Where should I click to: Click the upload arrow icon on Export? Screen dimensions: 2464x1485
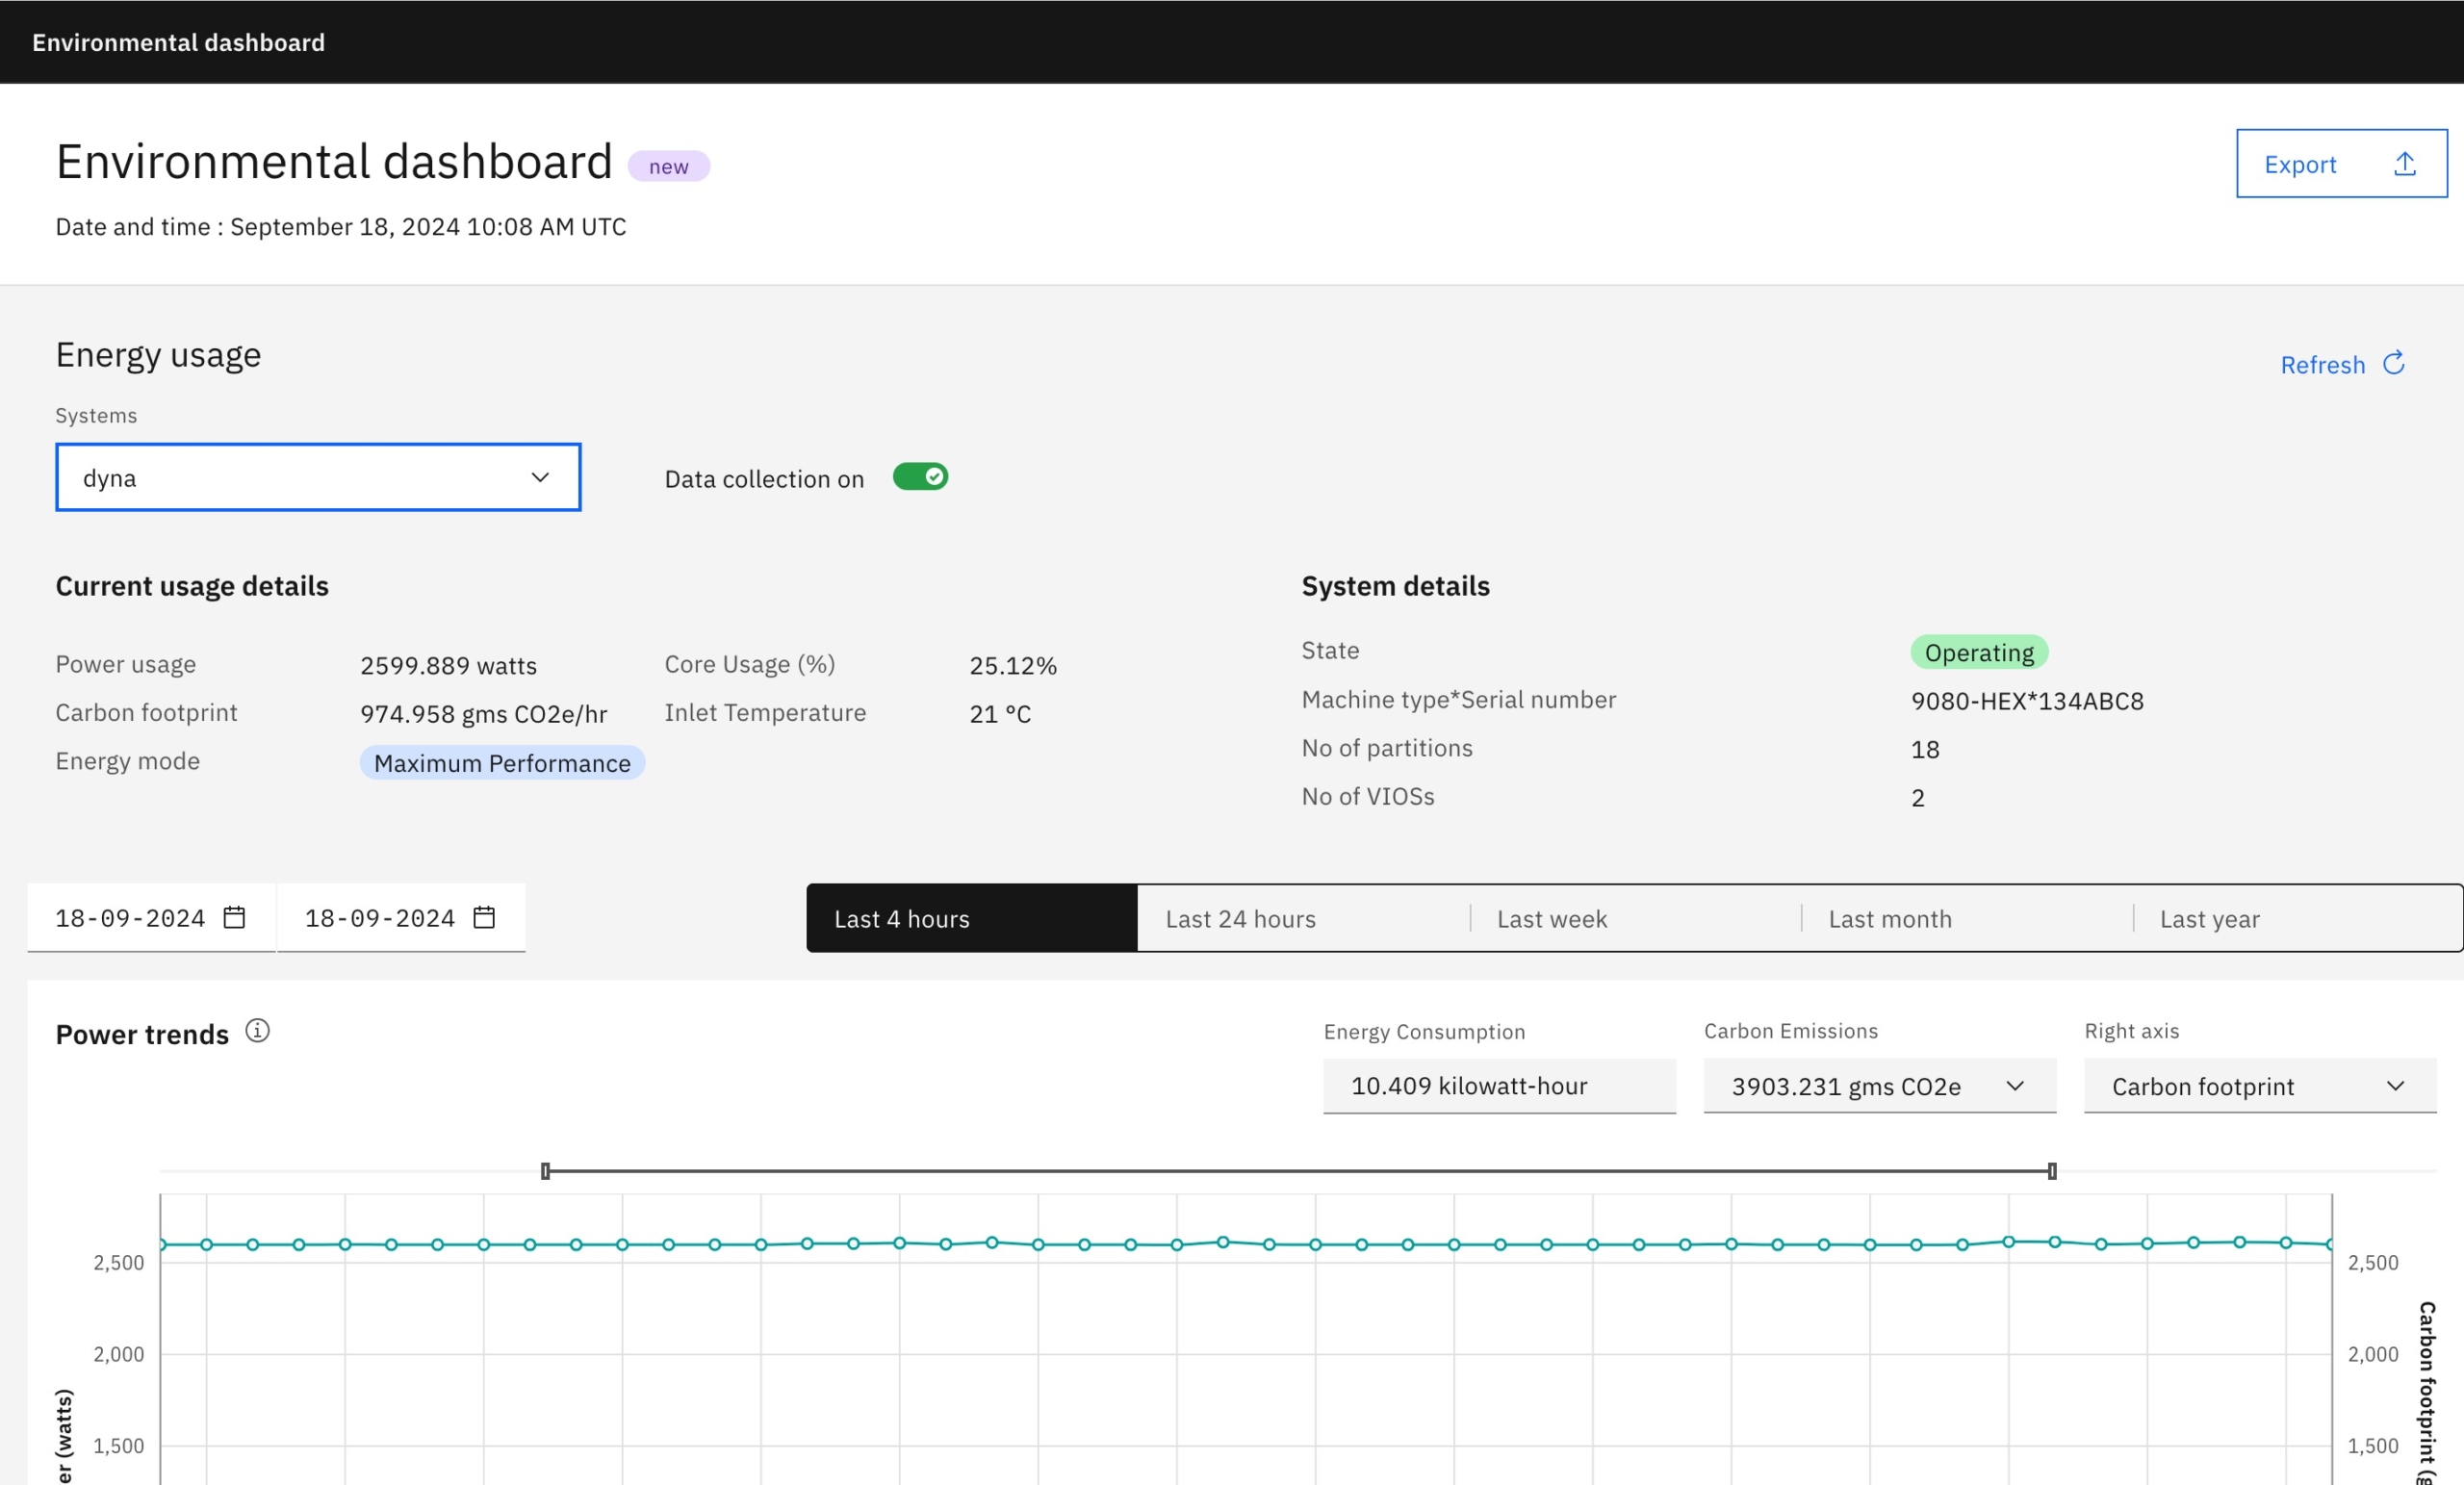coord(2404,164)
